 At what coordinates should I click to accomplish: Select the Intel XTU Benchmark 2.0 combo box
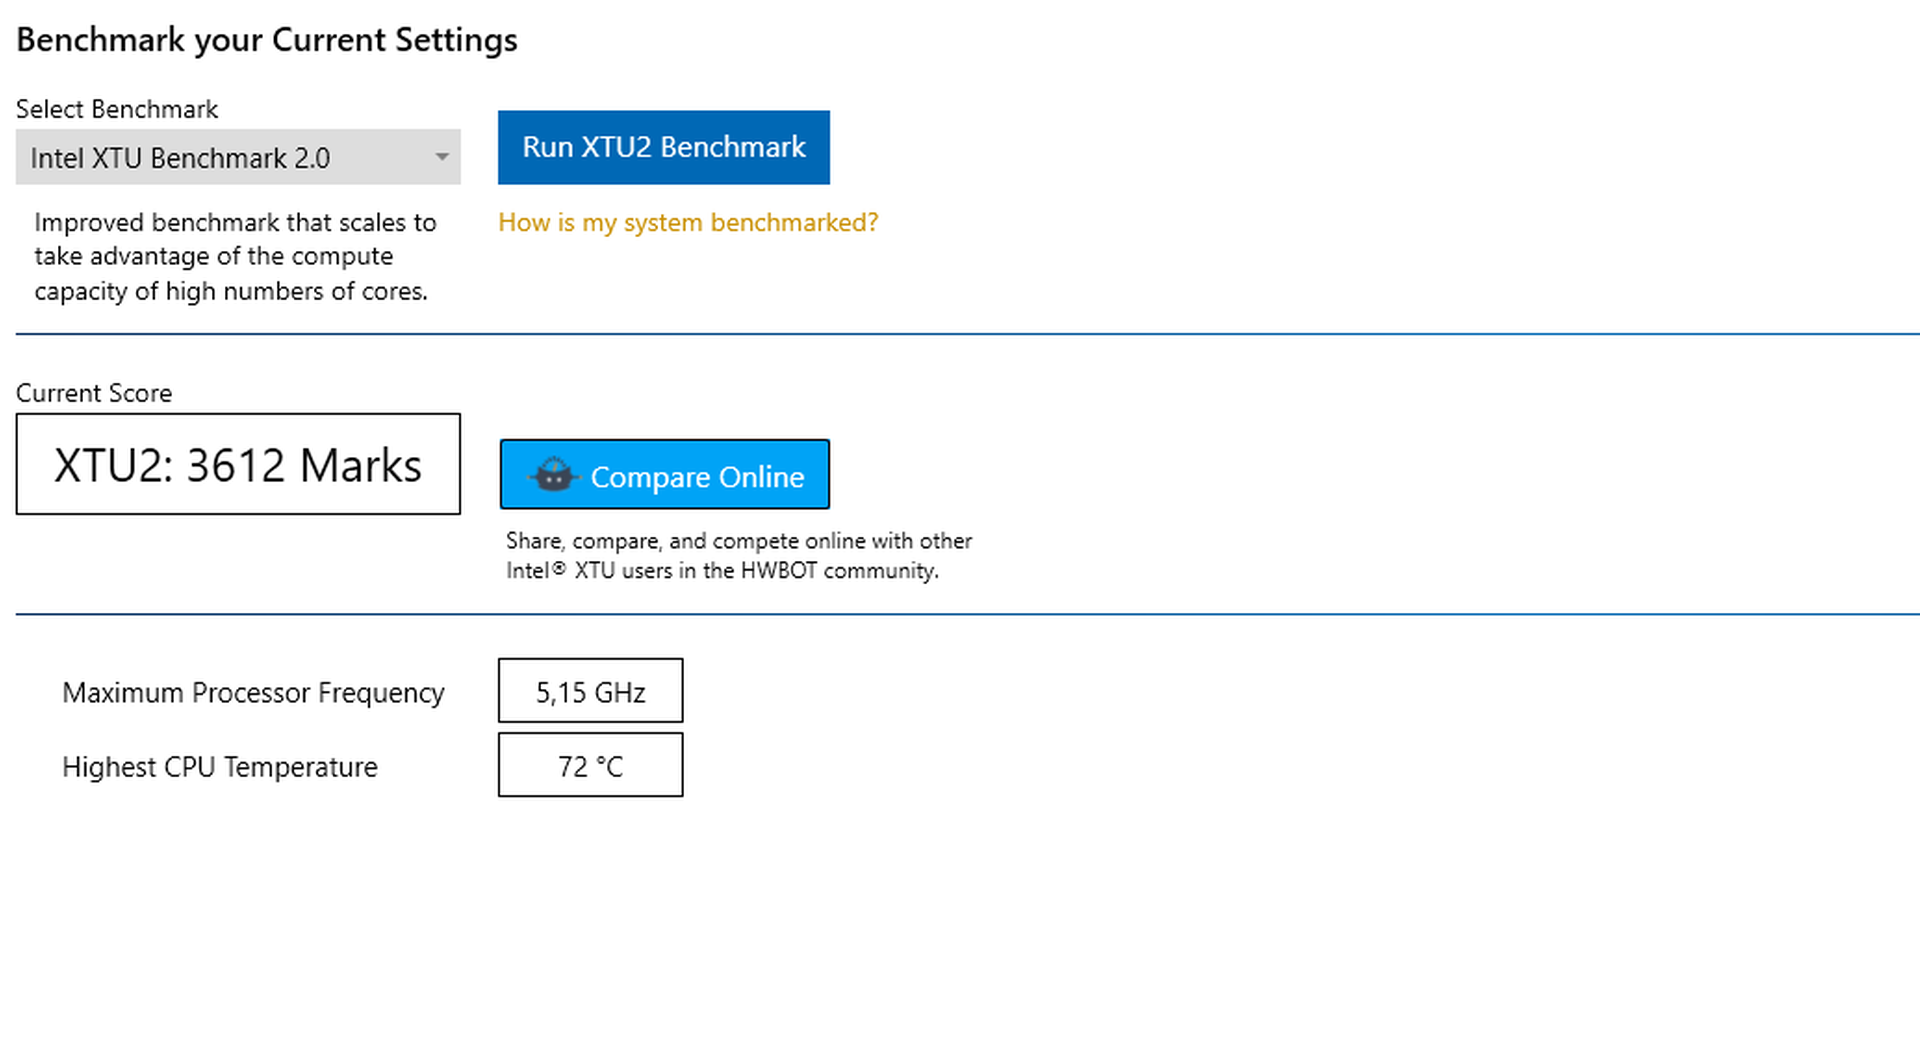point(238,157)
